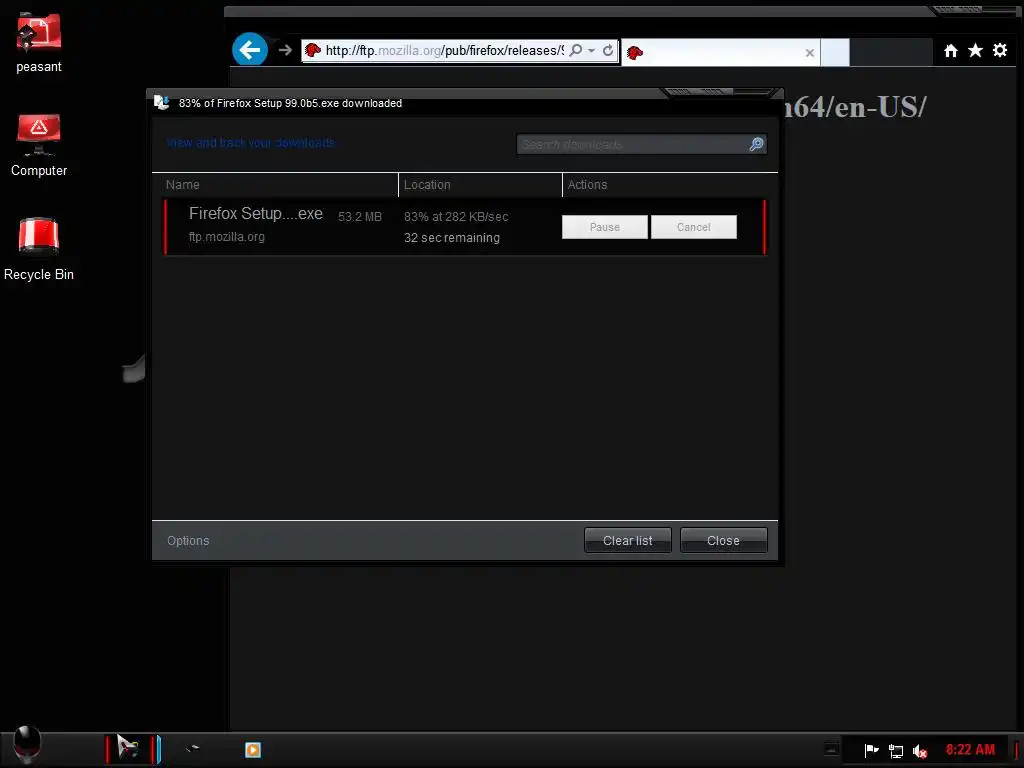
Task: Open the peasant user folder icon
Action: (x=39, y=43)
